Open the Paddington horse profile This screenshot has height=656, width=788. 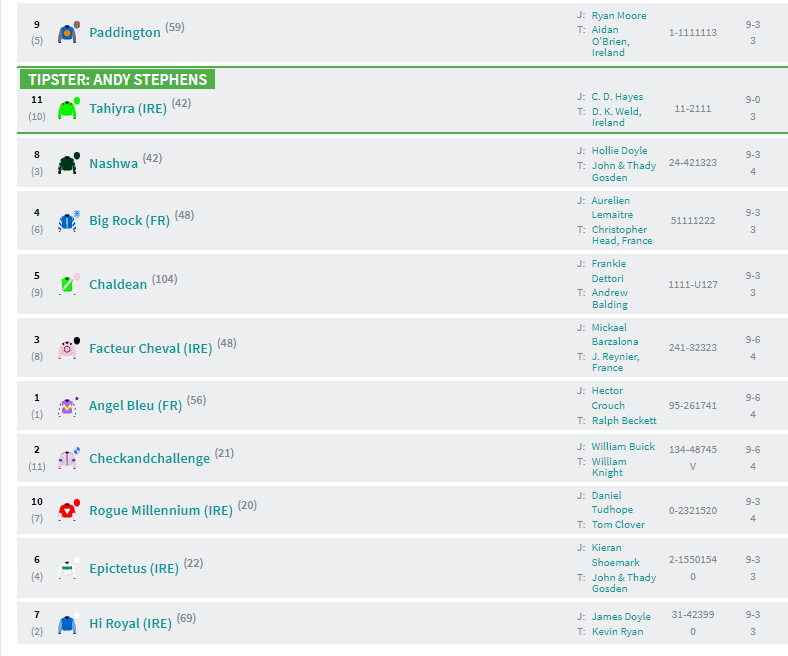pos(125,33)
